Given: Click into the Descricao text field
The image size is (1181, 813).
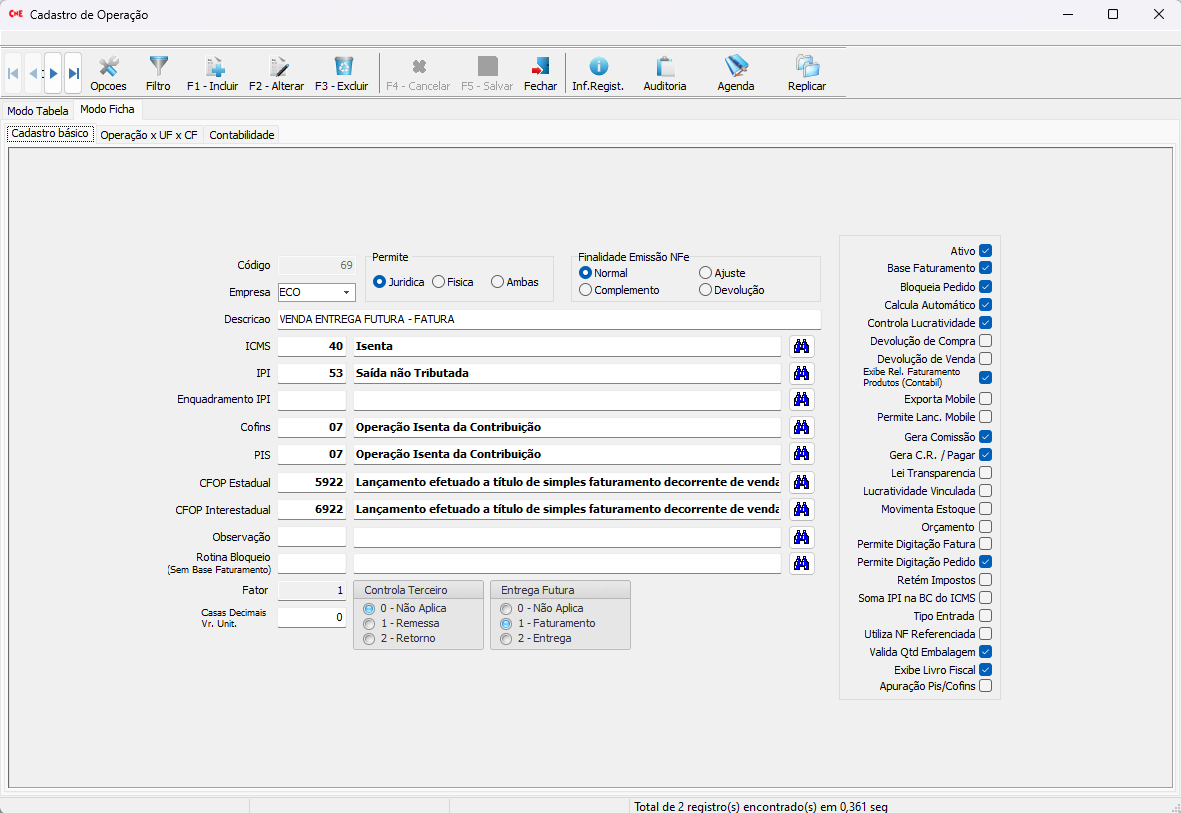Looking at the screenshot, I should click(x=548, y=320).
